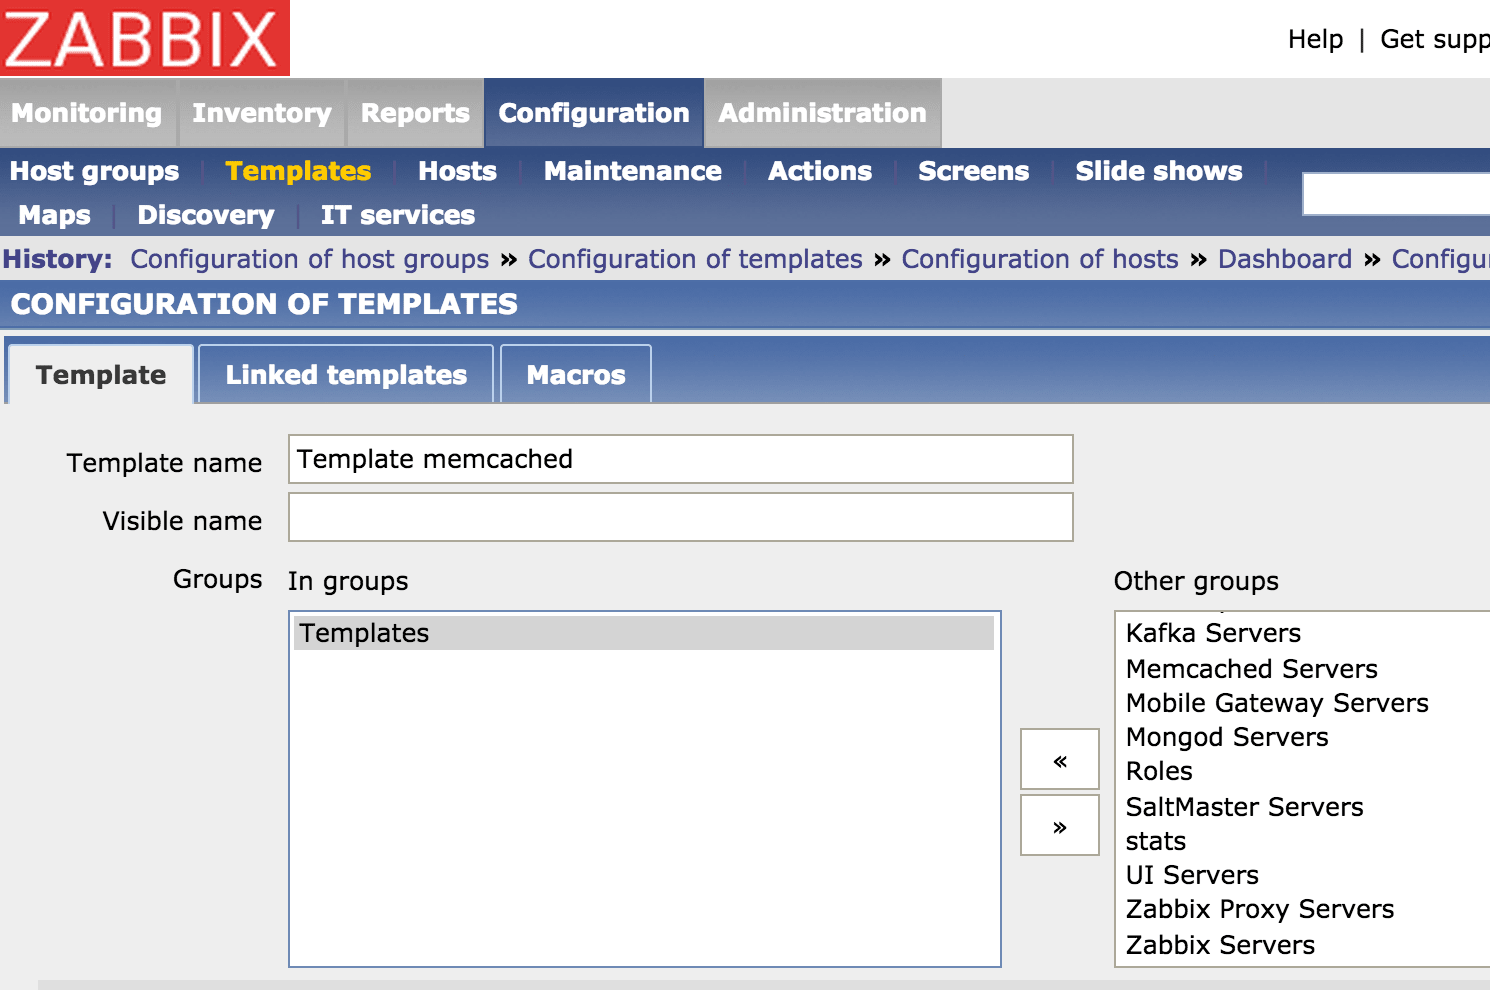Click the « move-left arrow button

(1059, 759)
